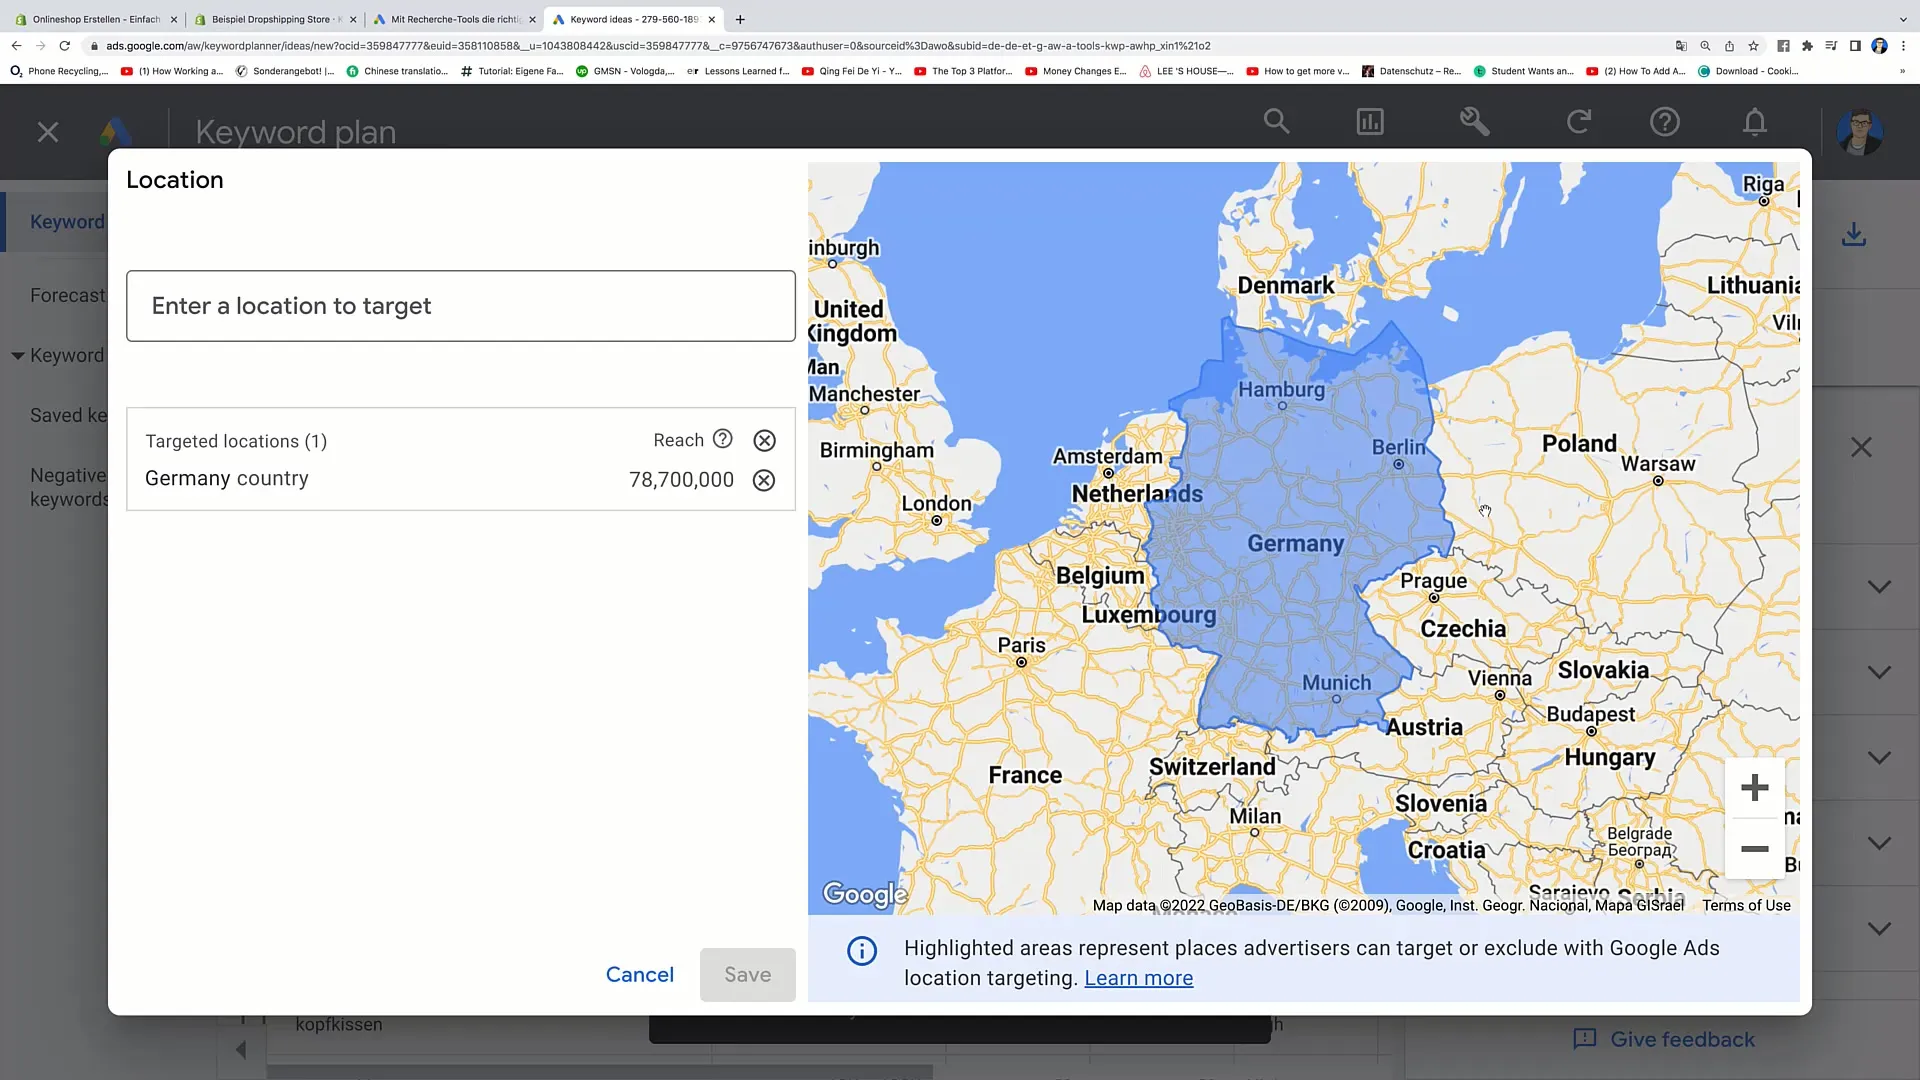This screenshot has height=1080, width=1920.
Task: Open the account avatar in header
Action: 1860,132
